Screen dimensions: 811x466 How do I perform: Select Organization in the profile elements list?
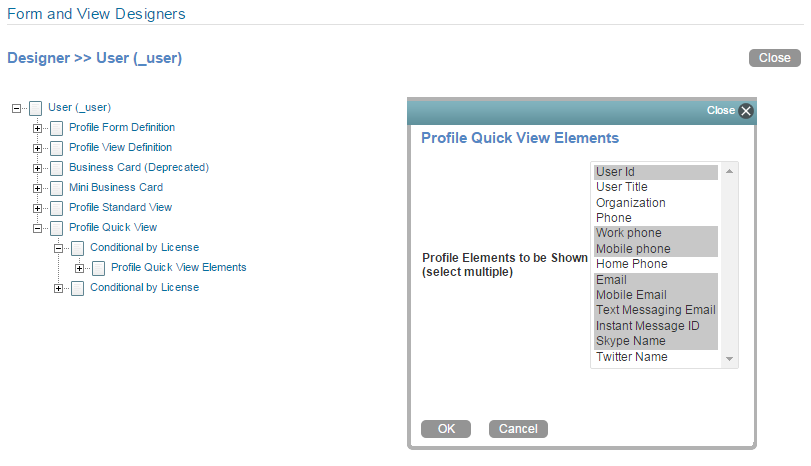coord(630,203)
